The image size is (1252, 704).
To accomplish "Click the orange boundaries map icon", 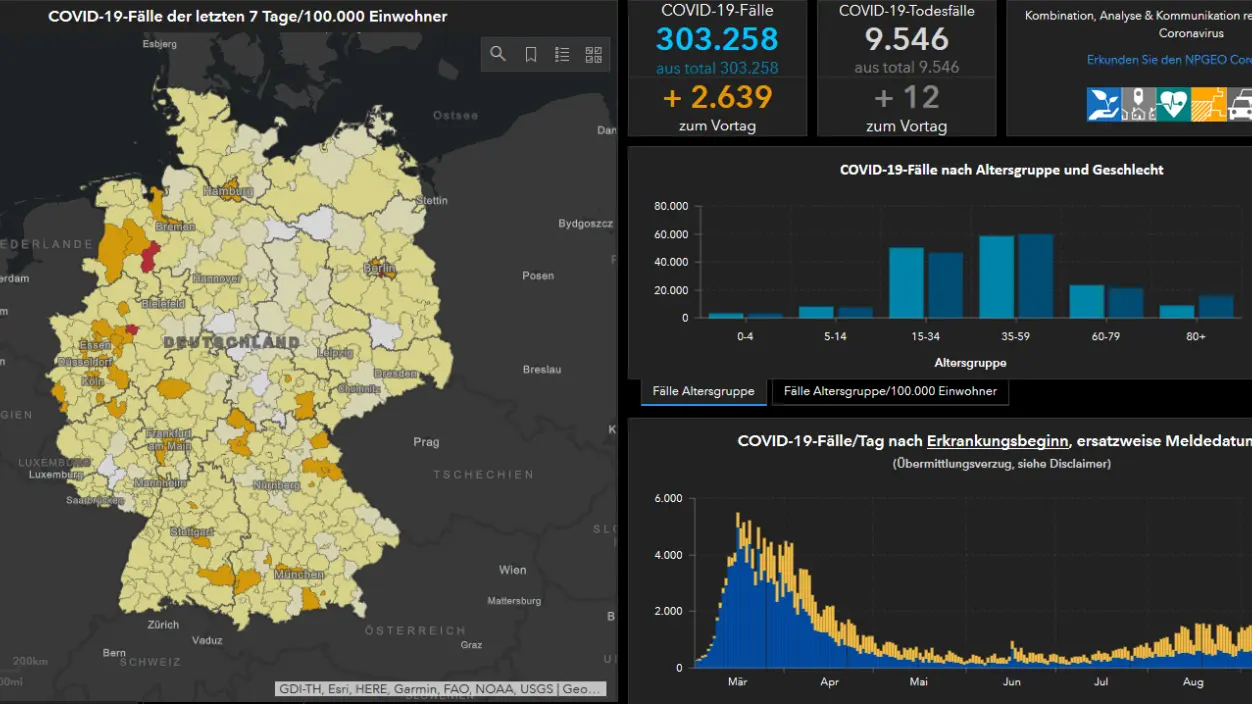I will [x=1208, y=104].
